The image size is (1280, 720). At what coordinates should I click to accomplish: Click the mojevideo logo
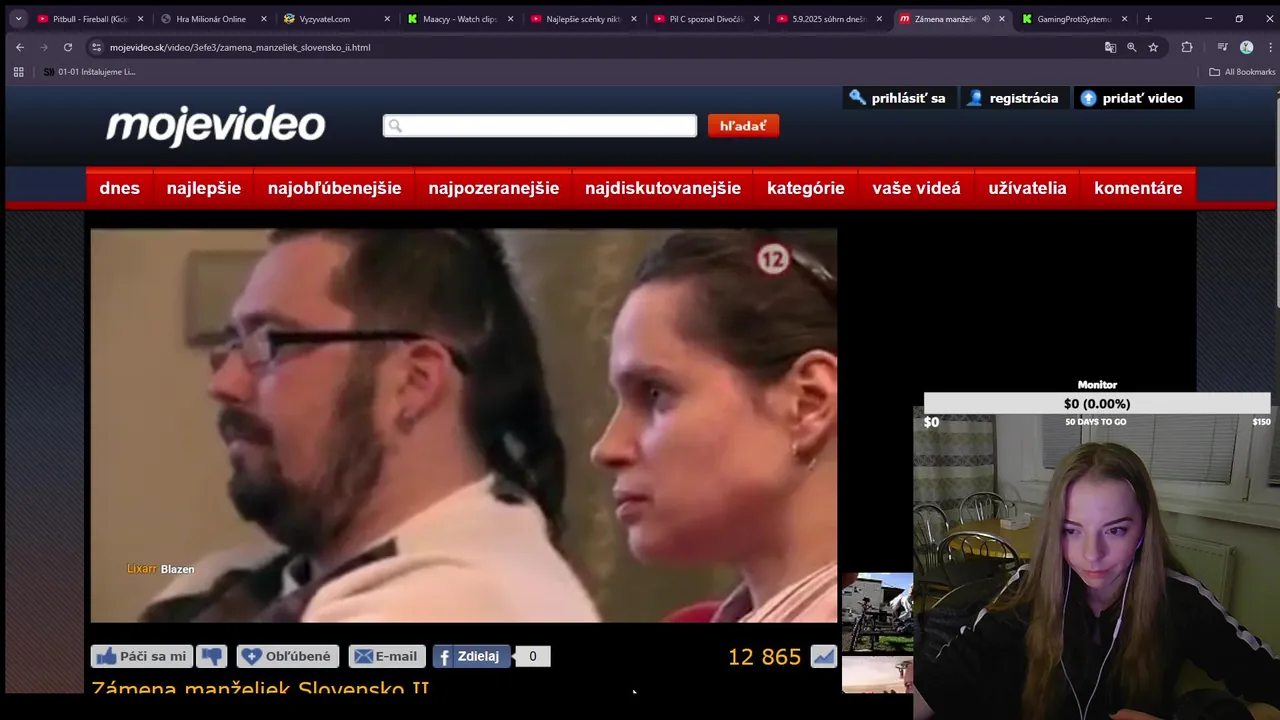(216, 126)
